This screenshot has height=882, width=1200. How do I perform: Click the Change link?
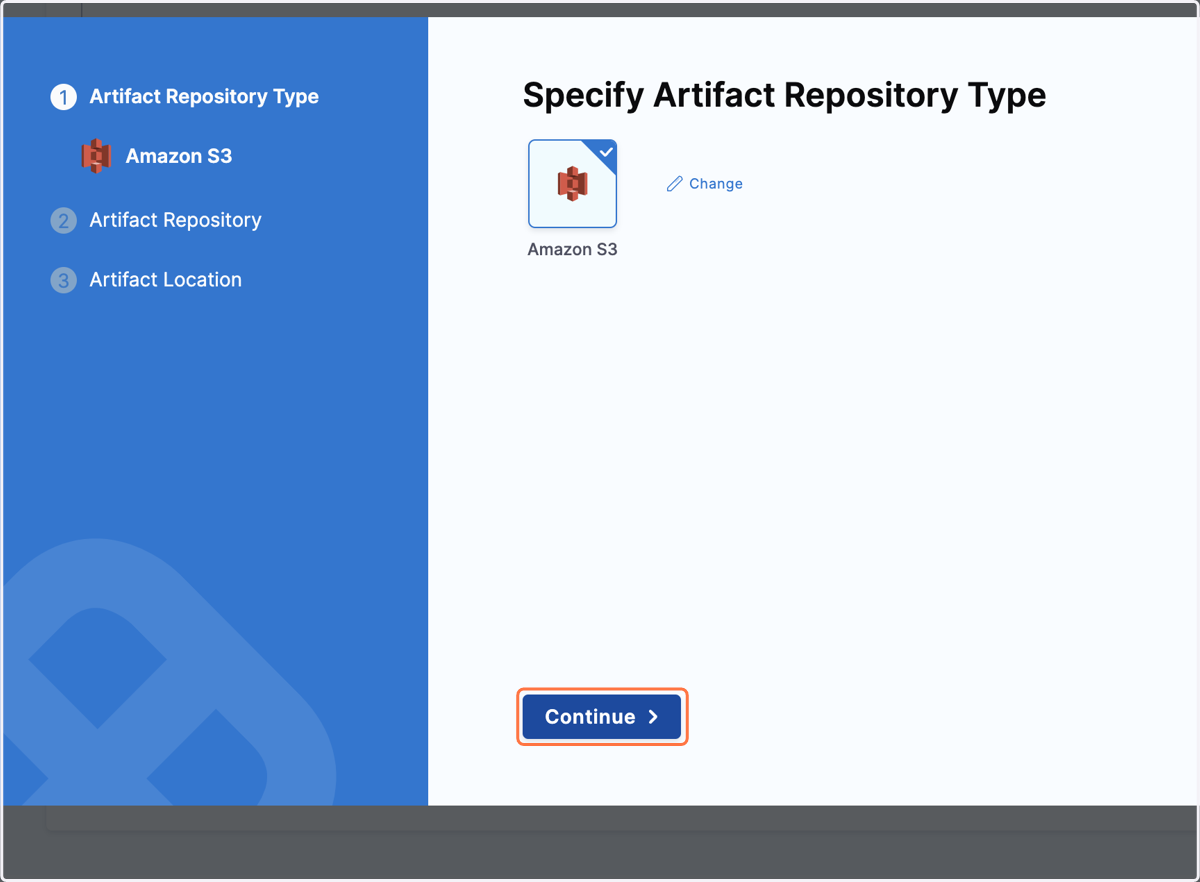pos(704,184)
